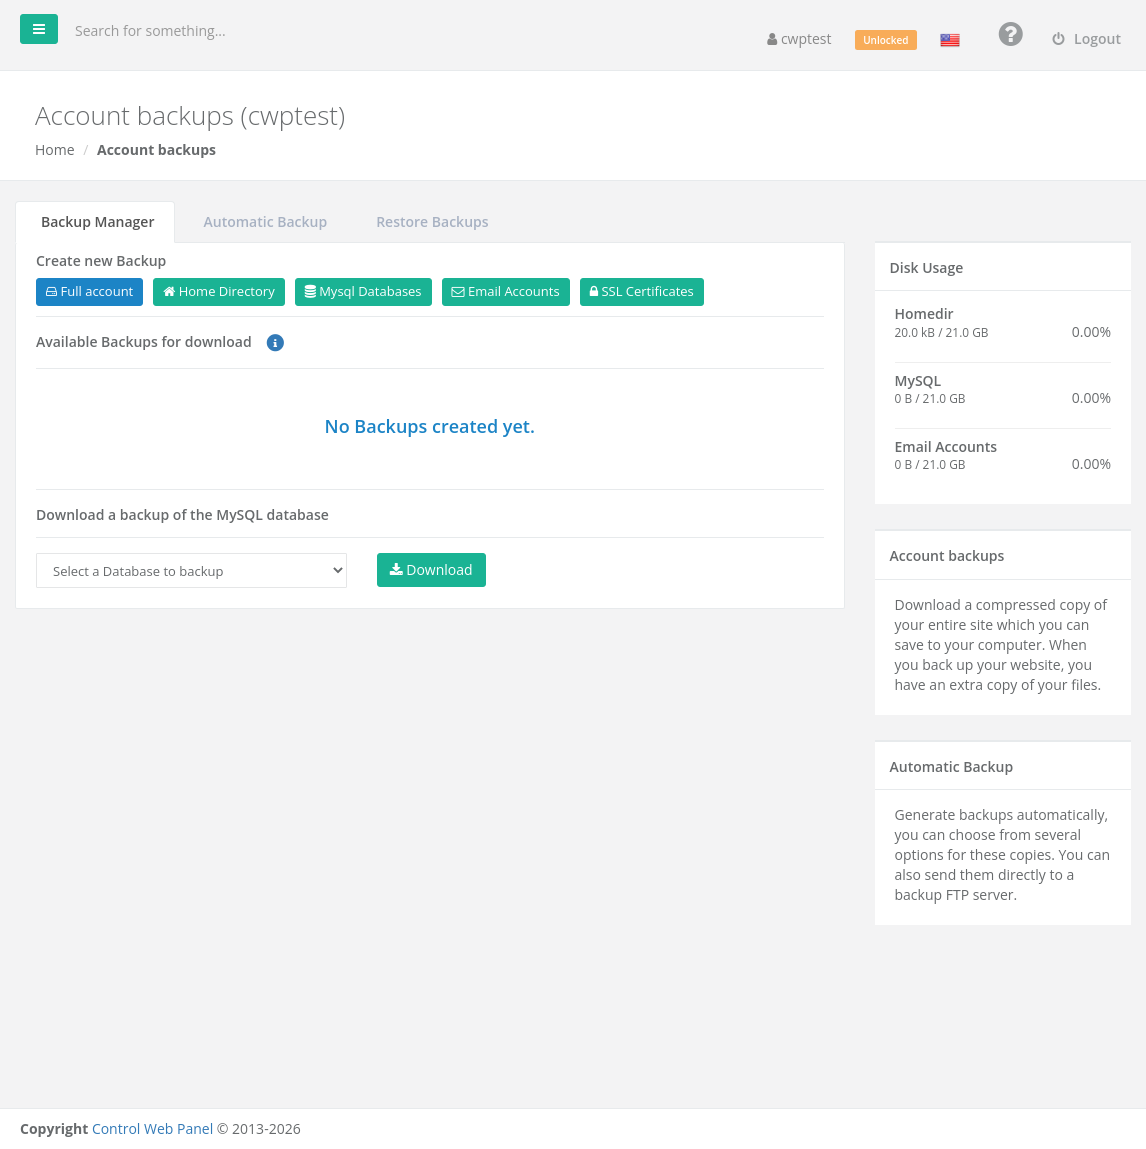Viewport: 1146px width, 1149px height.
Task: Click the No Backups created yet message
Action: pos(429,426)
